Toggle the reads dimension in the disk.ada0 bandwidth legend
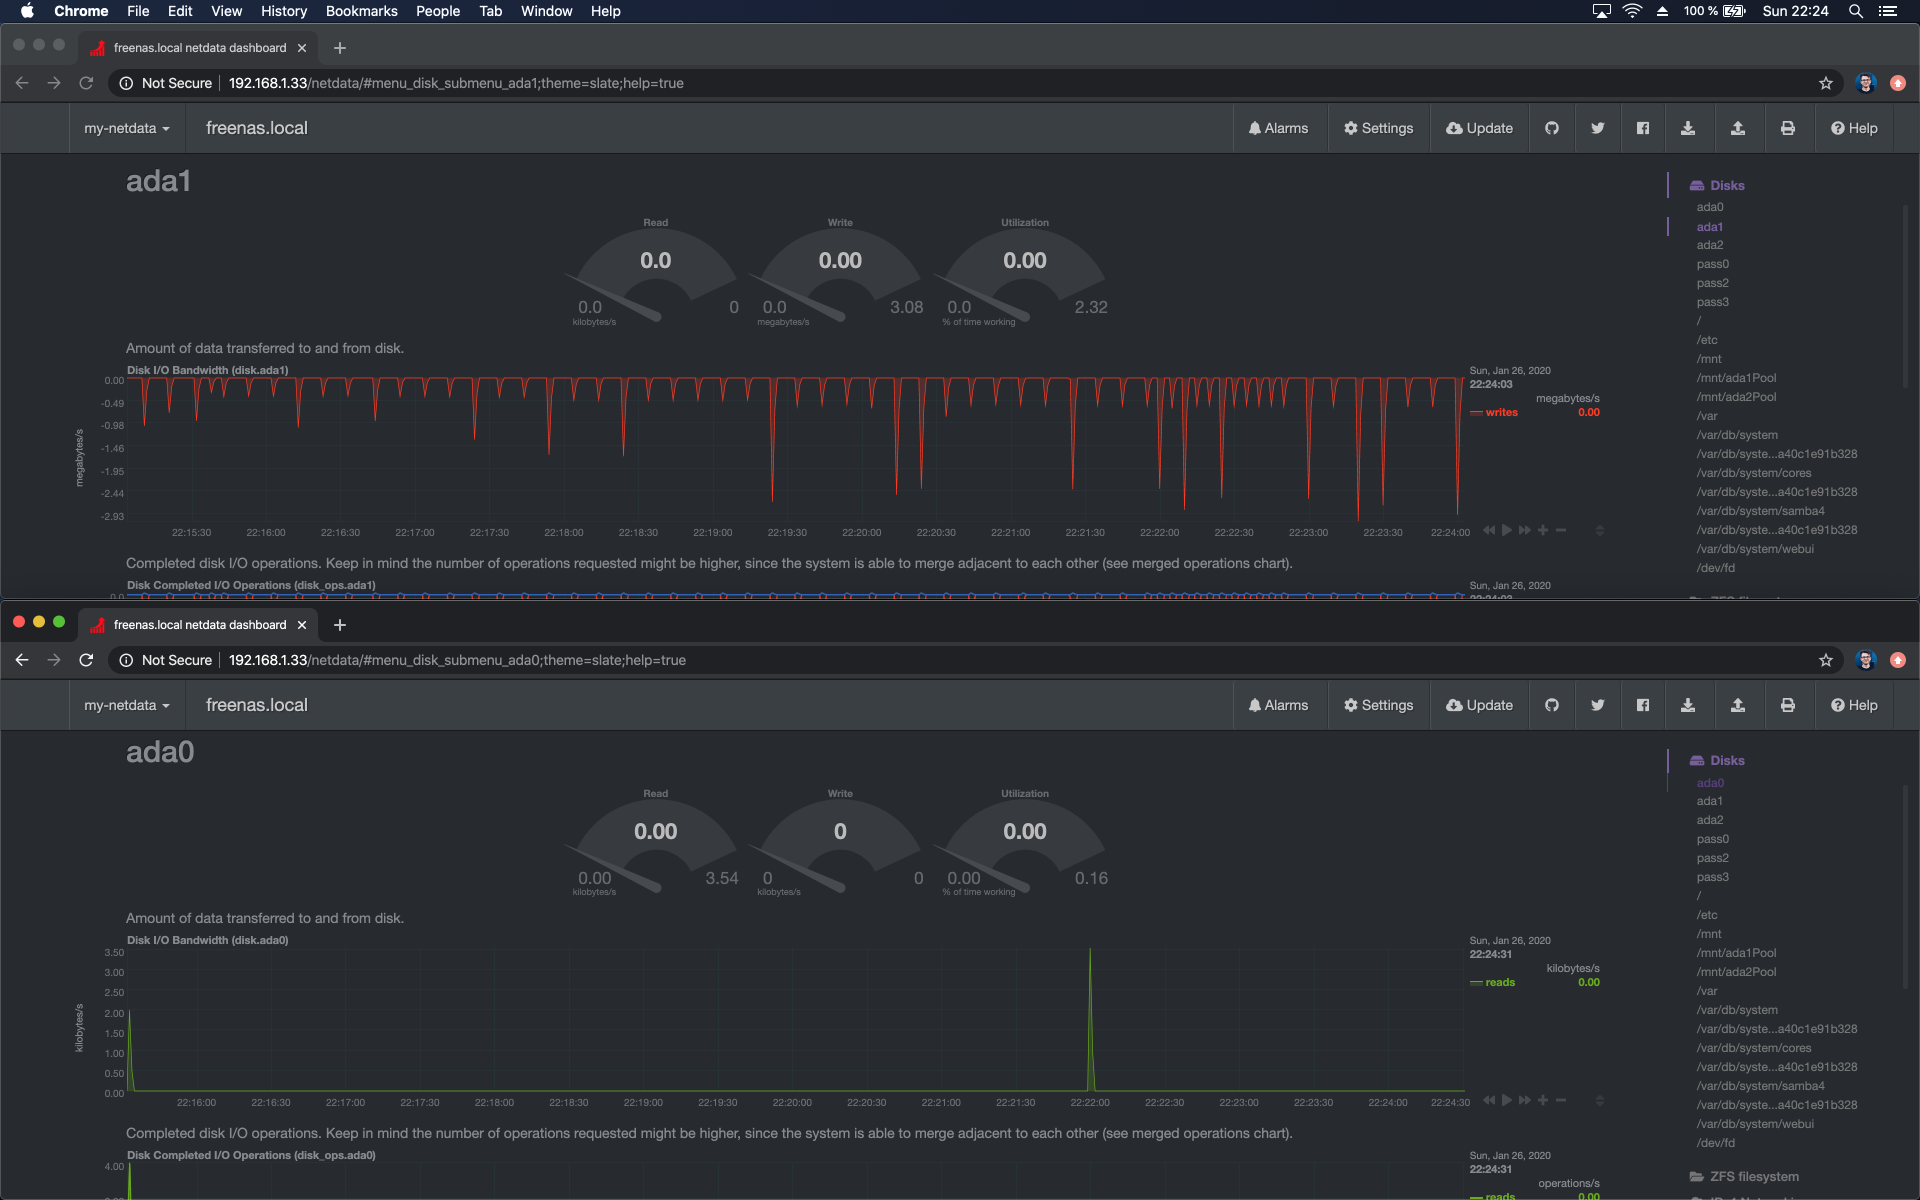The width and height of the screenshot is (1920, 1200). (x=1499, y=982)
